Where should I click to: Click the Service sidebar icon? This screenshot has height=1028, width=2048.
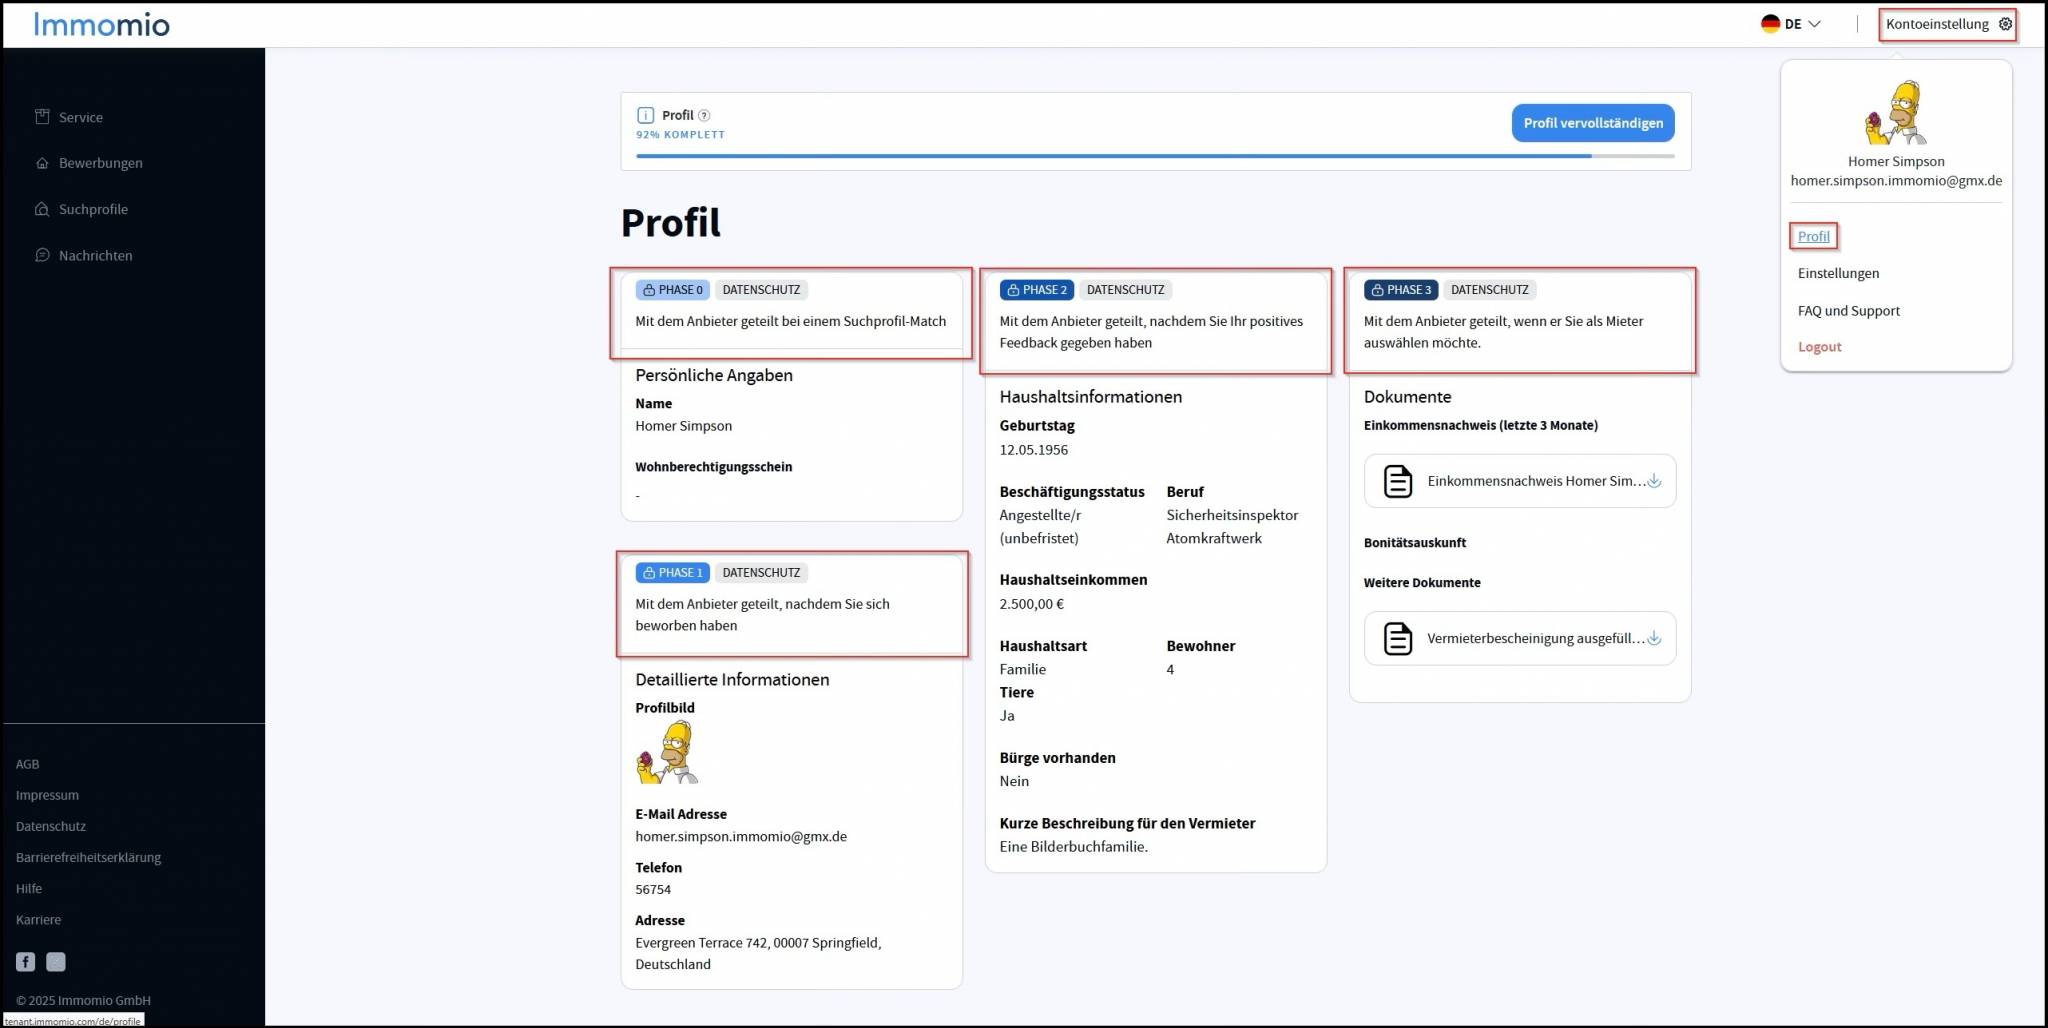click(x=42, y=117)
